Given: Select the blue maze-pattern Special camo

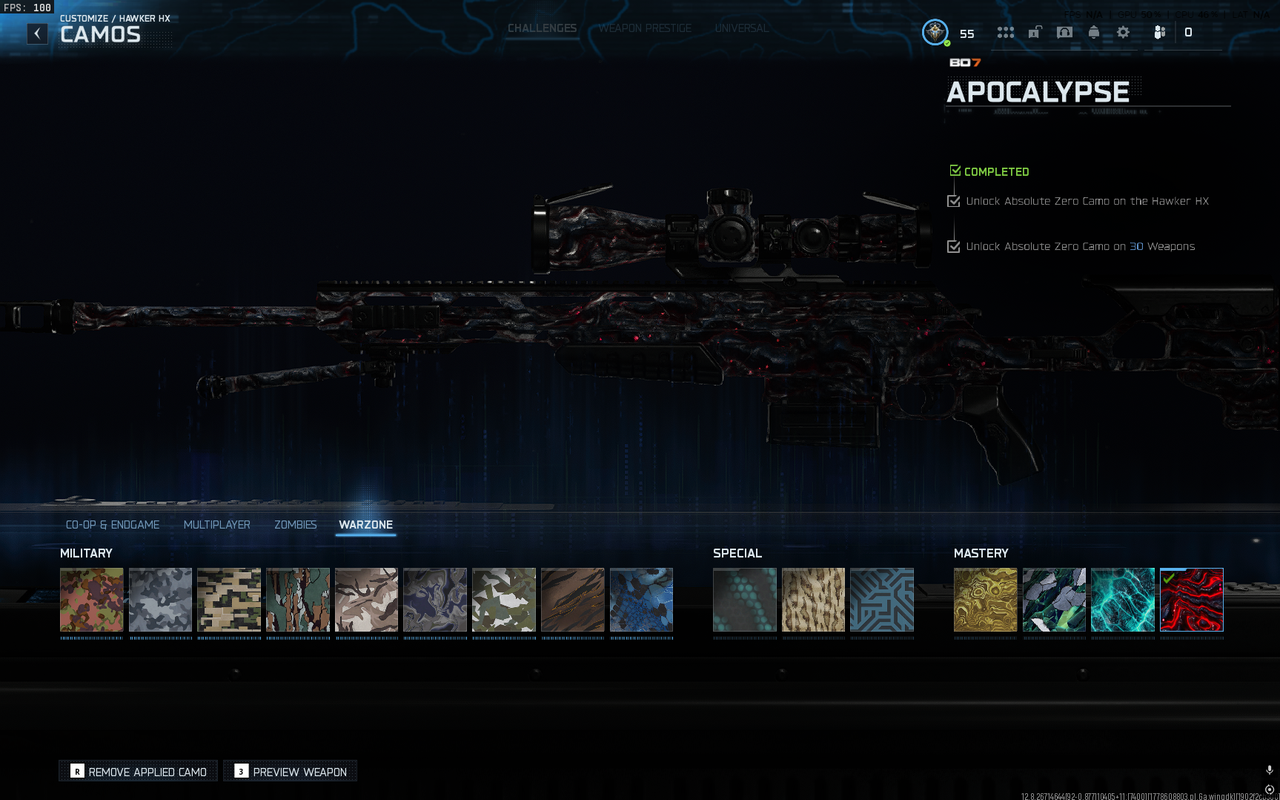Looking at the screenshot, I should tap(882, 600).
